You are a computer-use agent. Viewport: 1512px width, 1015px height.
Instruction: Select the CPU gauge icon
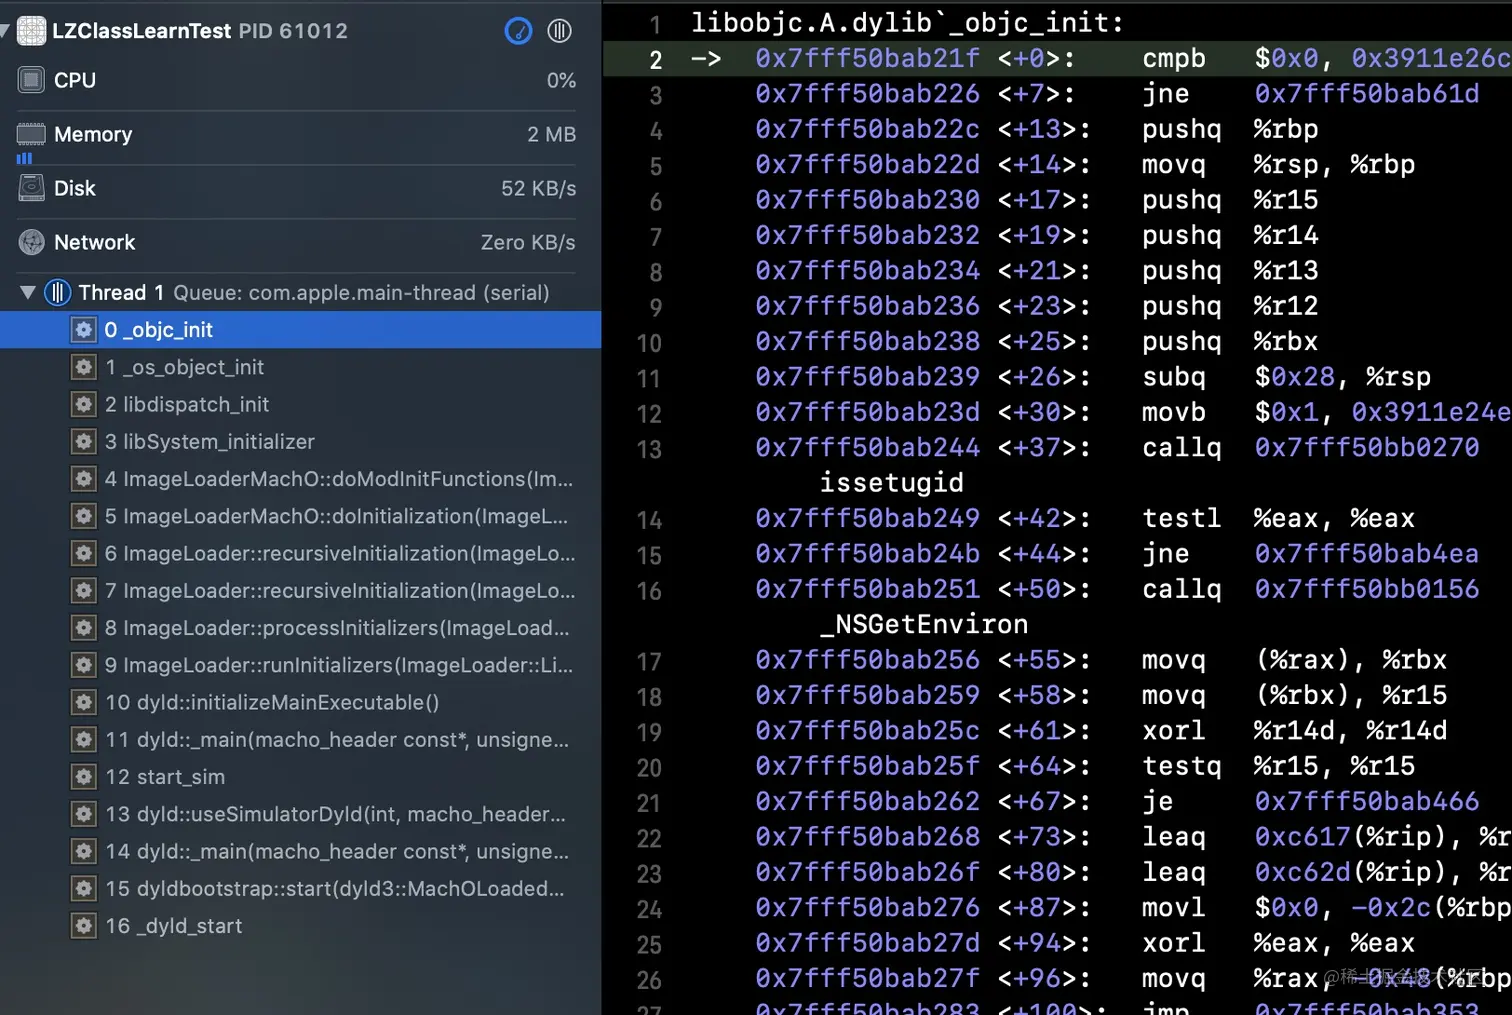click(x=31, y=80)
